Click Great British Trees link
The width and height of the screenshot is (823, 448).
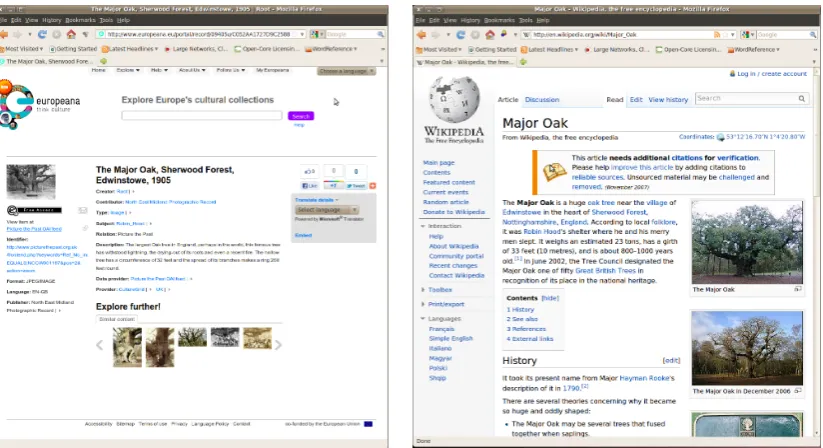point(605,271)
